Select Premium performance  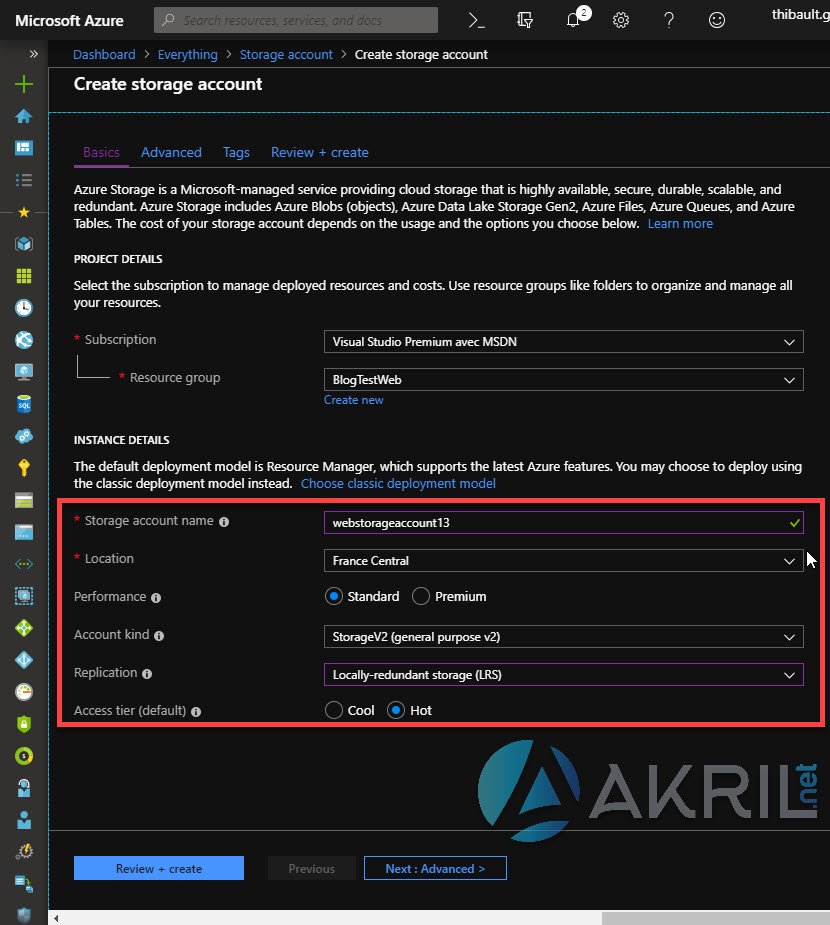point(421,596)
